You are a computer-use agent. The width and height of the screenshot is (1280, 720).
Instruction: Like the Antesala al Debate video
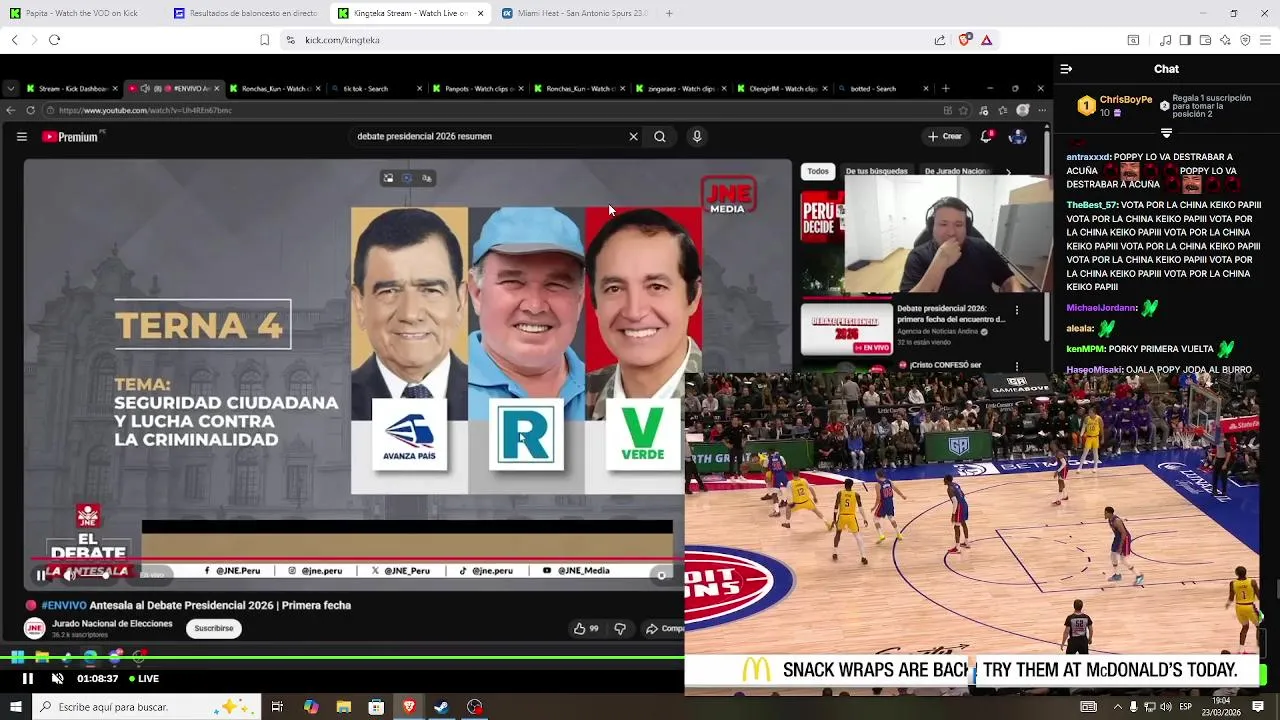[x=586, y=629]
